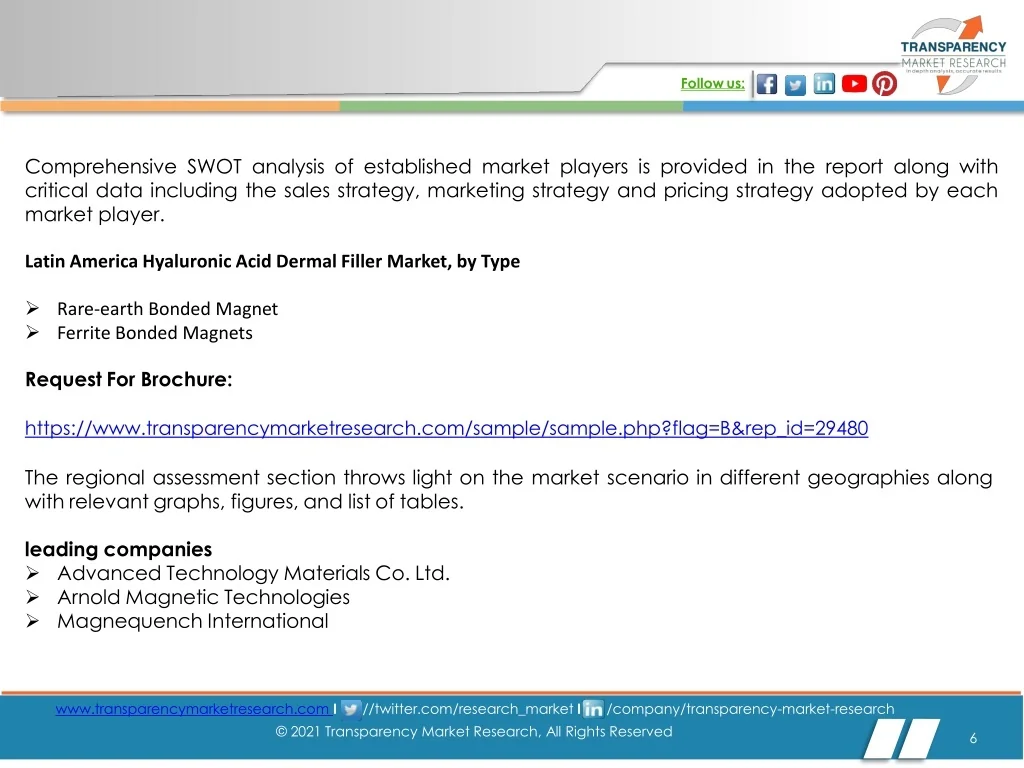Select the 'Ferrite Bonded Magnets' bullet item

pos(155,333)
